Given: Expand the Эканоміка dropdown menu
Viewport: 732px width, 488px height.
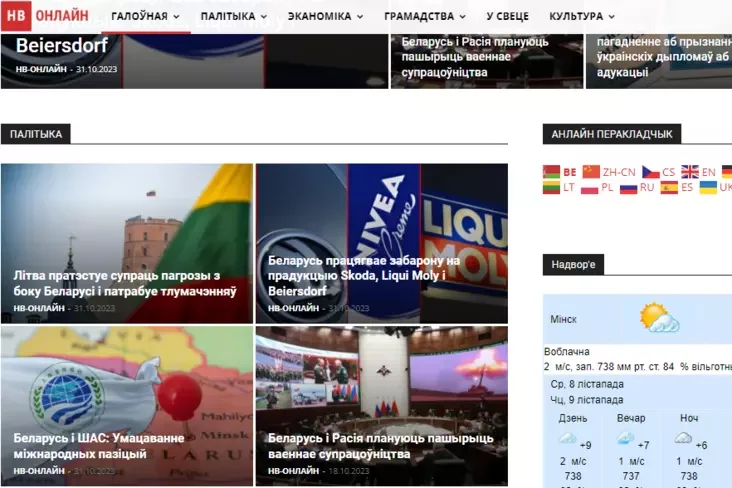Looking at the screenshot, I should [325, 17].
